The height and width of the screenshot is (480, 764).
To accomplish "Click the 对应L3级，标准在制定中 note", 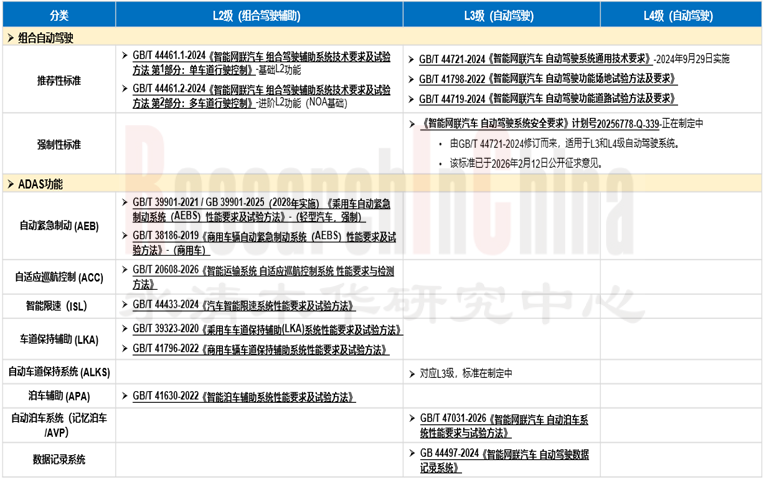I will [x=466, y=374].
